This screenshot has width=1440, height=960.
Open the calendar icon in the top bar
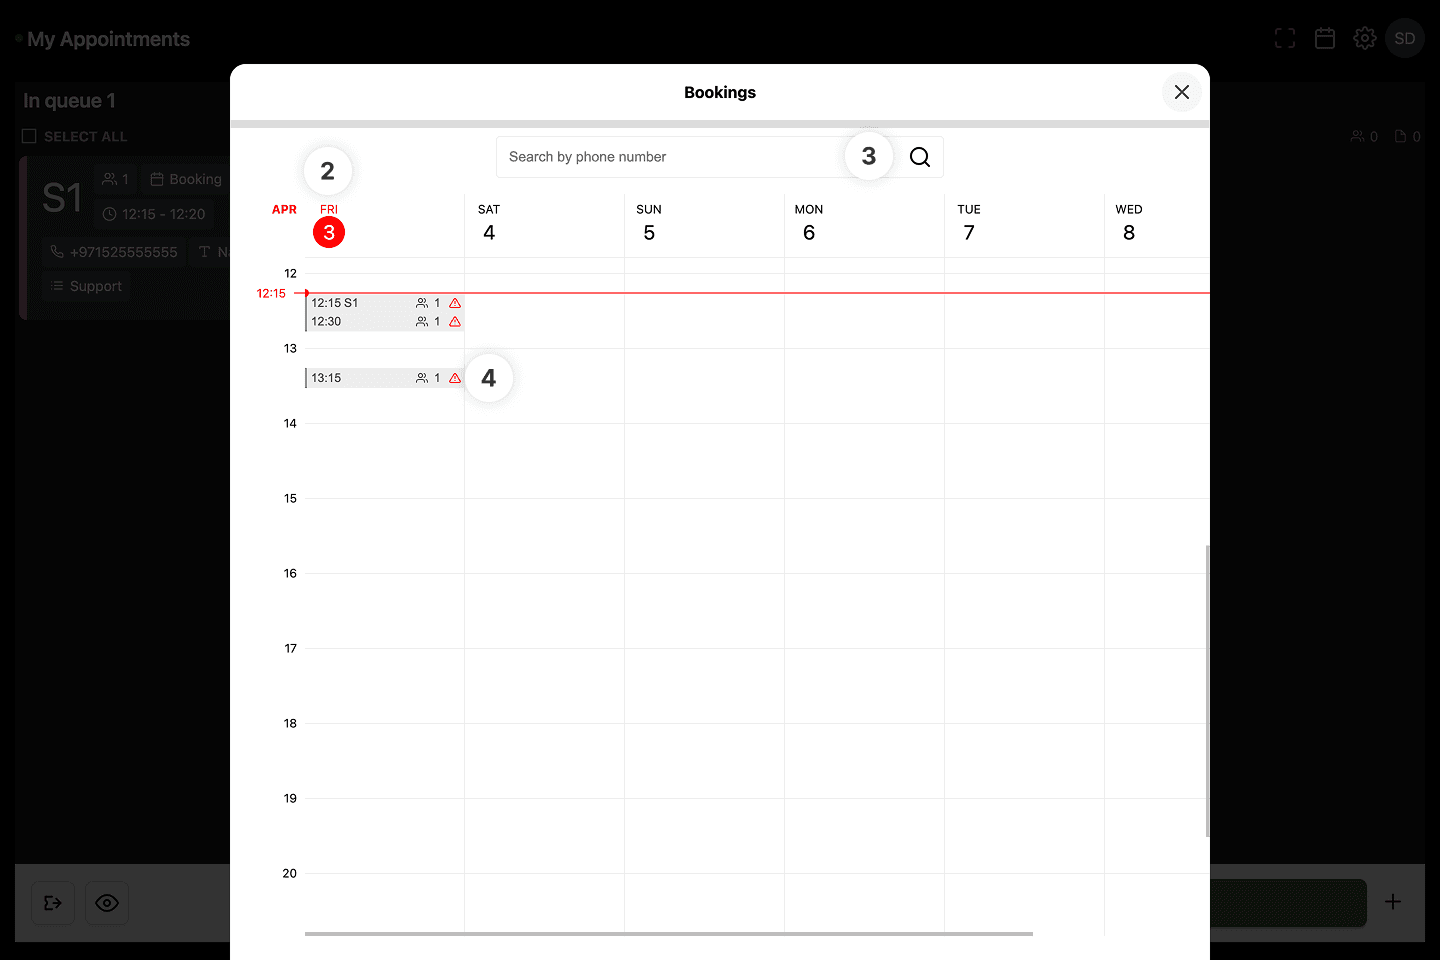pos(1325,38)
